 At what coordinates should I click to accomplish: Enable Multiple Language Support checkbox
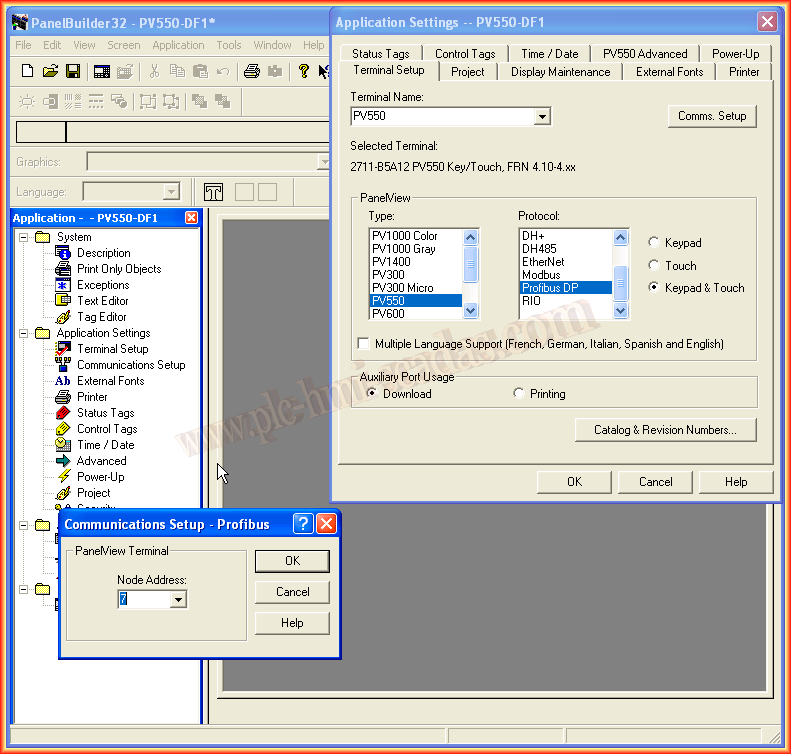click(363, 344)
